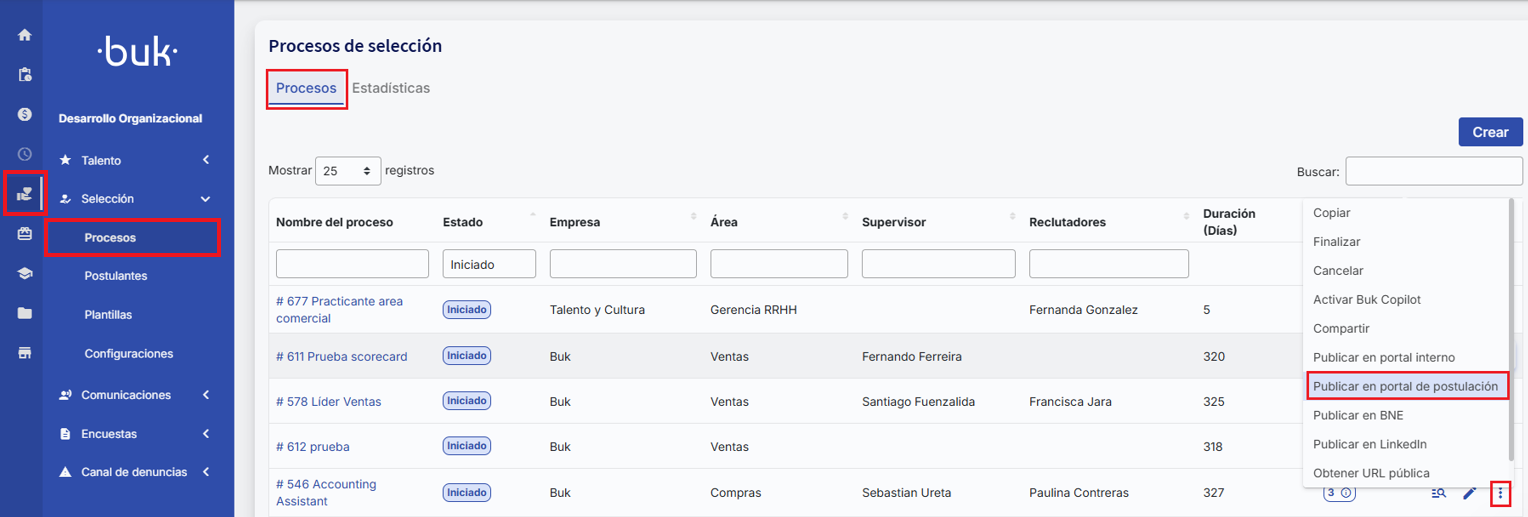Collapse the Selección sidebar section
1528x517 pixels.
click(135, 199)
